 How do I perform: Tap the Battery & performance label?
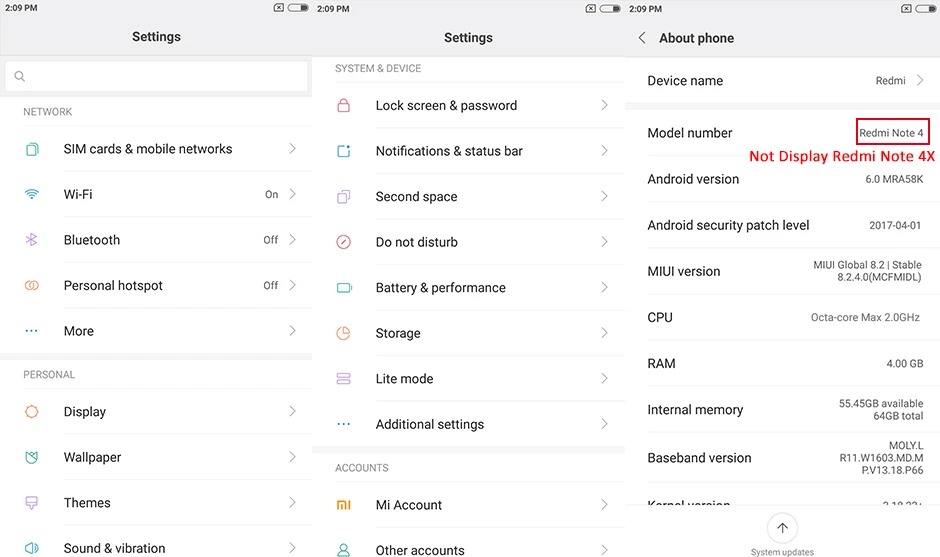point(441,288)
